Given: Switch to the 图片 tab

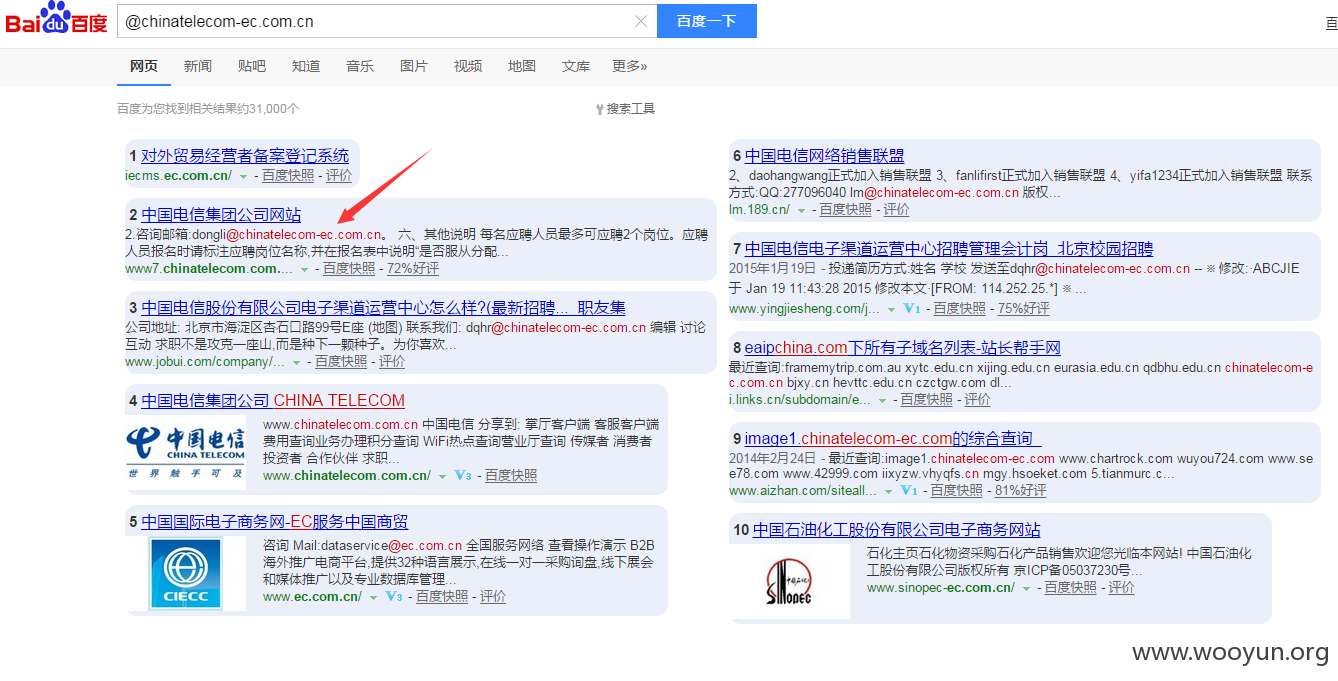Looking at the screenshot, I should 414,66.
